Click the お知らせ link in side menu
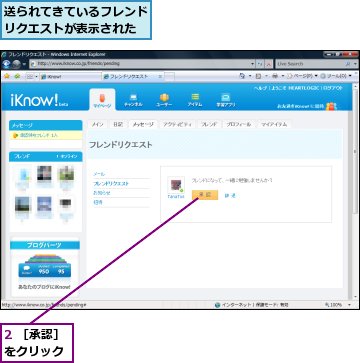This screenshot has width=360, height=363. tap(102, 193)
